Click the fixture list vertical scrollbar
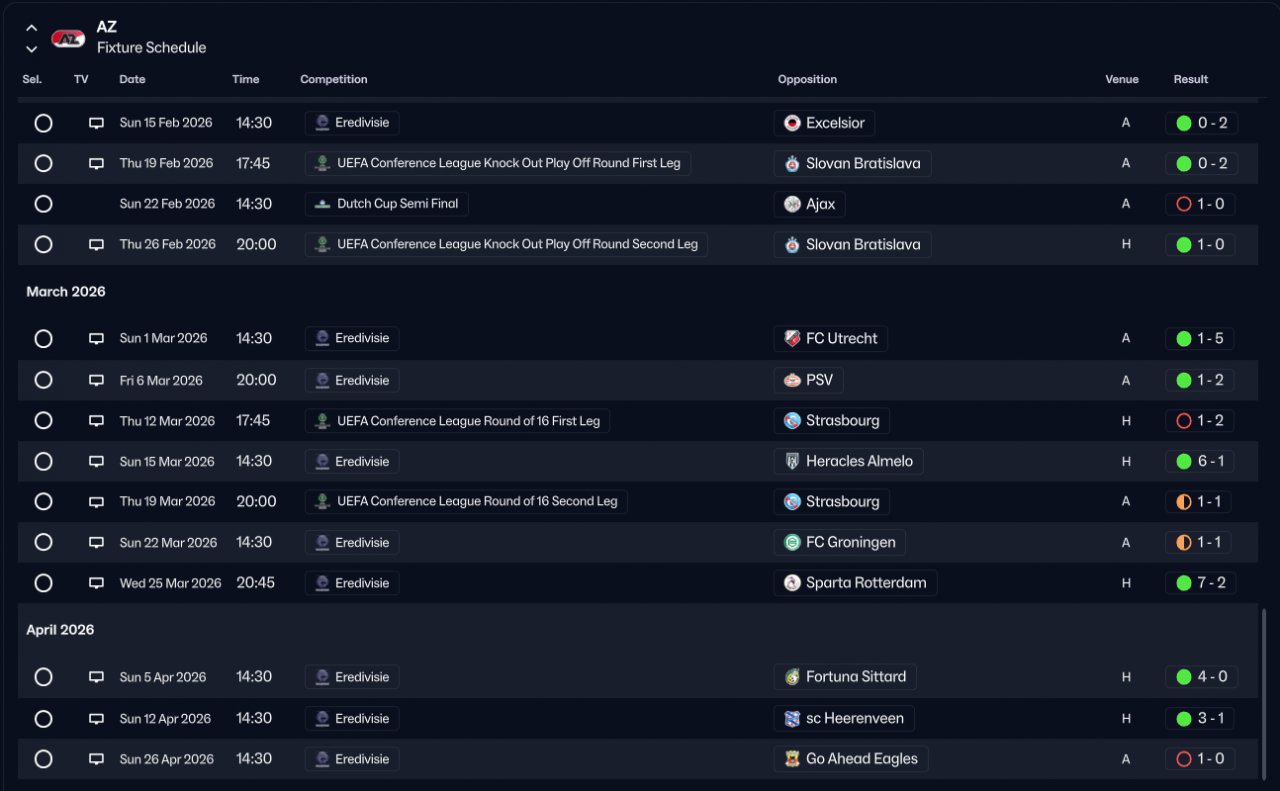Viewport: 1280px width, 791px height. click(x=1263, y=690)
